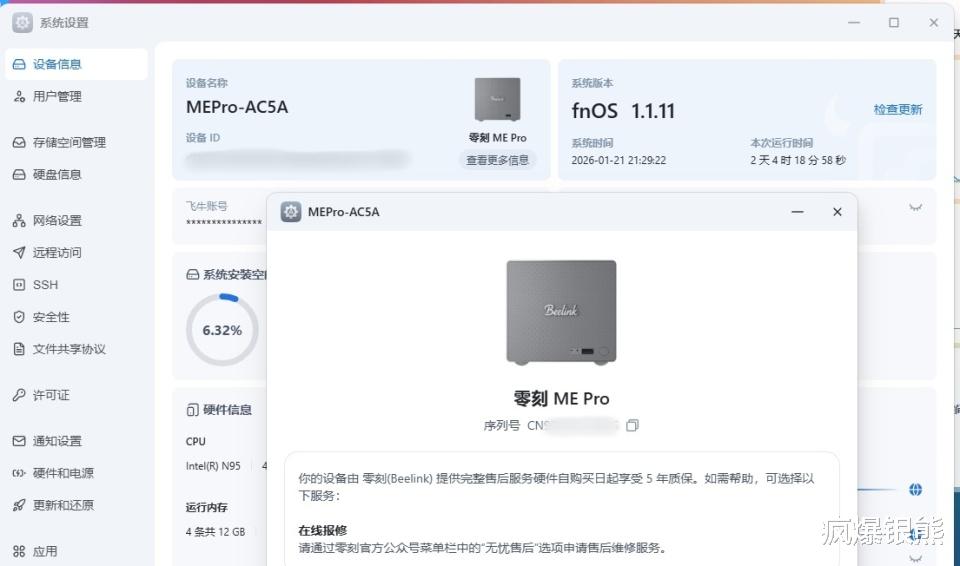Click the device name MEPro-AC5A text
The image size is (960, 566).
point(237,107)
